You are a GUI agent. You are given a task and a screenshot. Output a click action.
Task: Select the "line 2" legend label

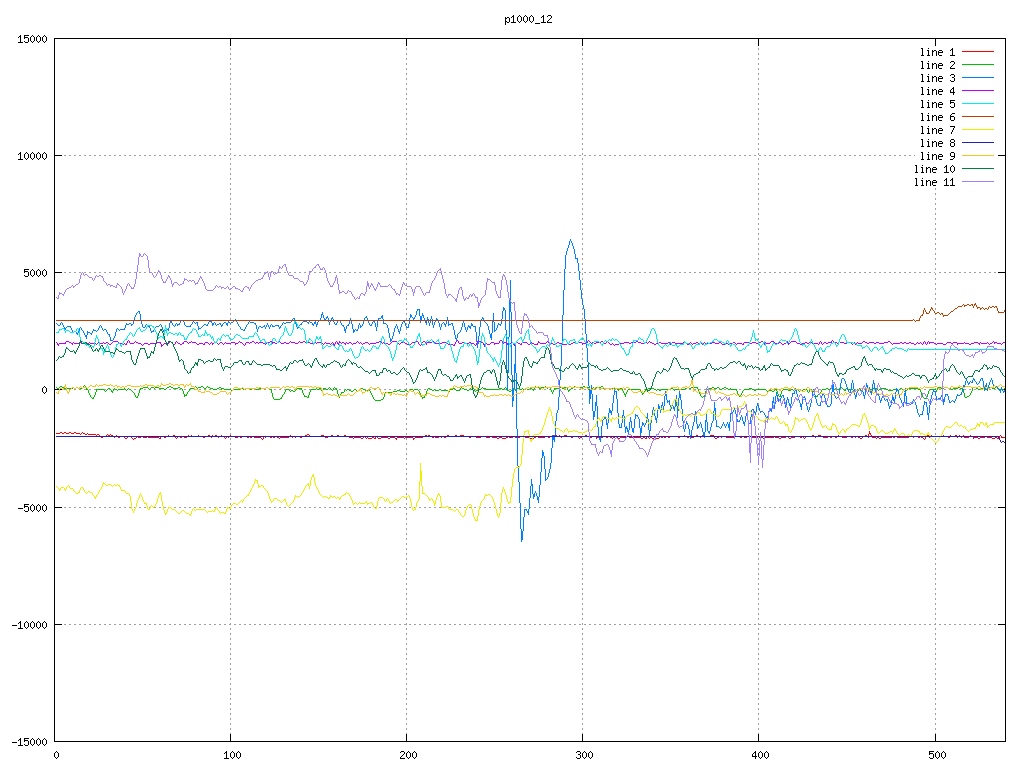tap(937, 65)
